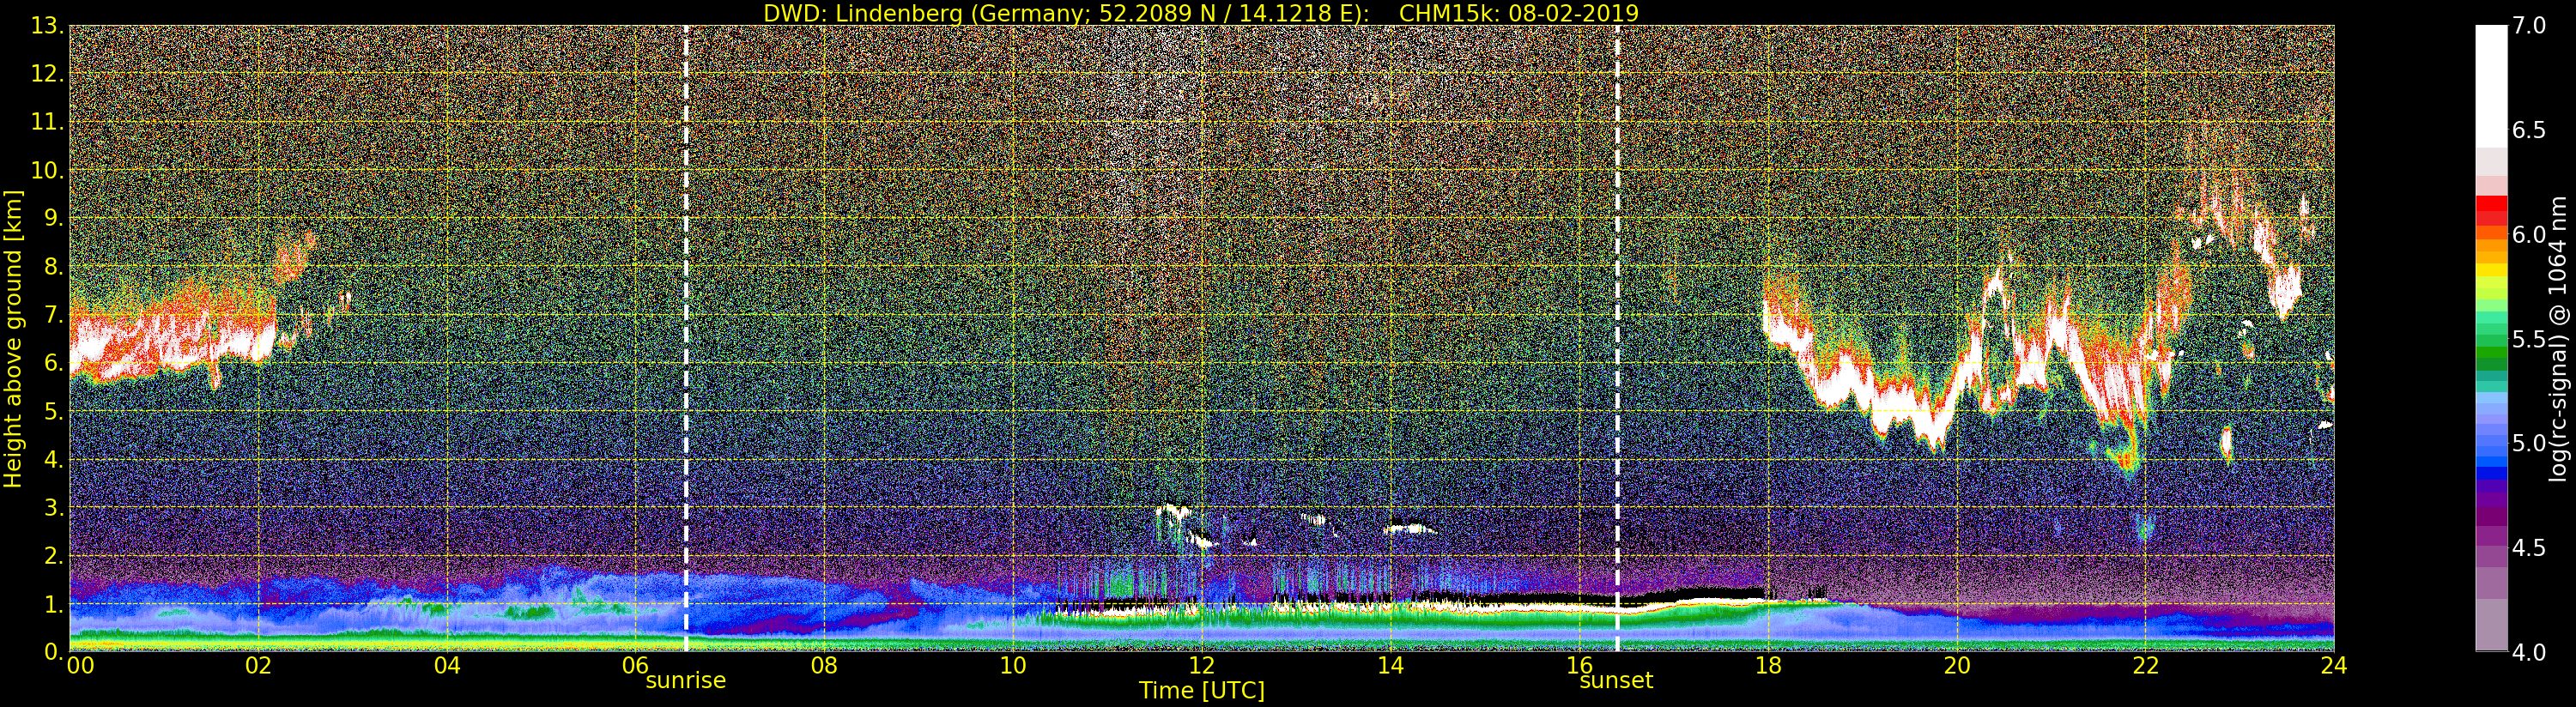
Task: Click the time axis tick label '14'
Action: [x=1390, y=666]
